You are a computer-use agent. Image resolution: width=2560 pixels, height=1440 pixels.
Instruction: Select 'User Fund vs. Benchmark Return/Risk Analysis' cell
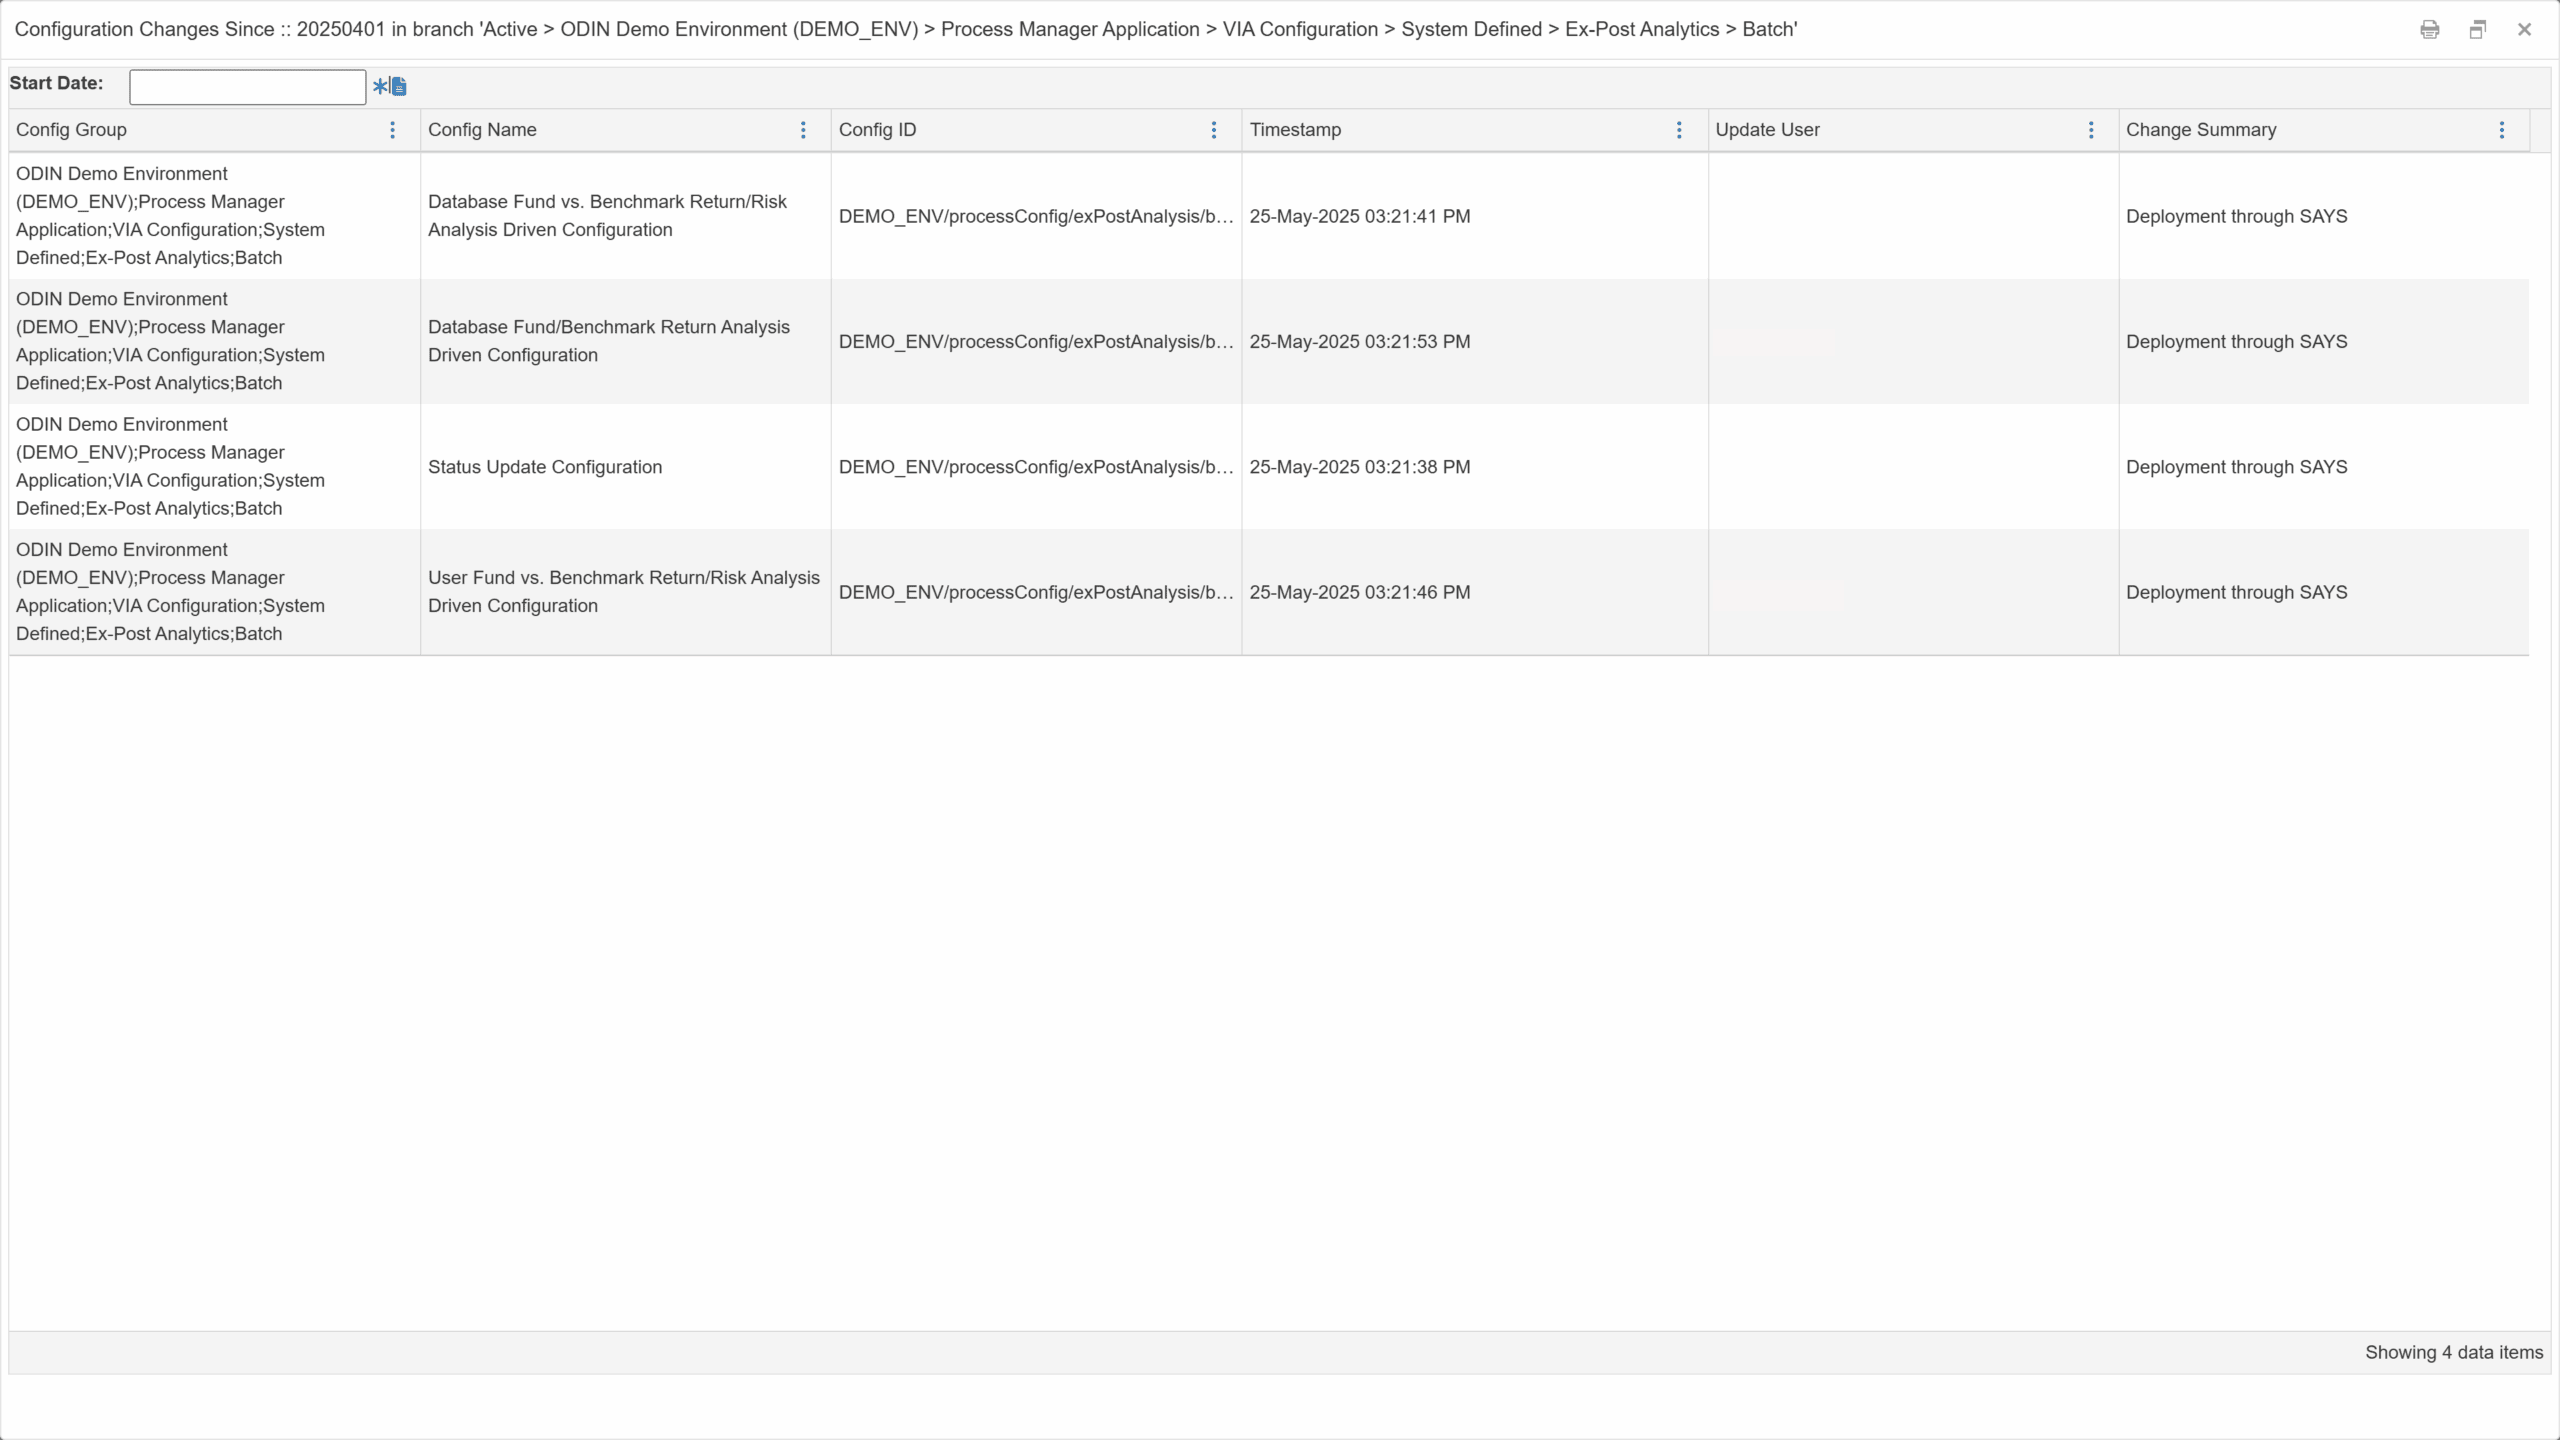pos(625,592)
